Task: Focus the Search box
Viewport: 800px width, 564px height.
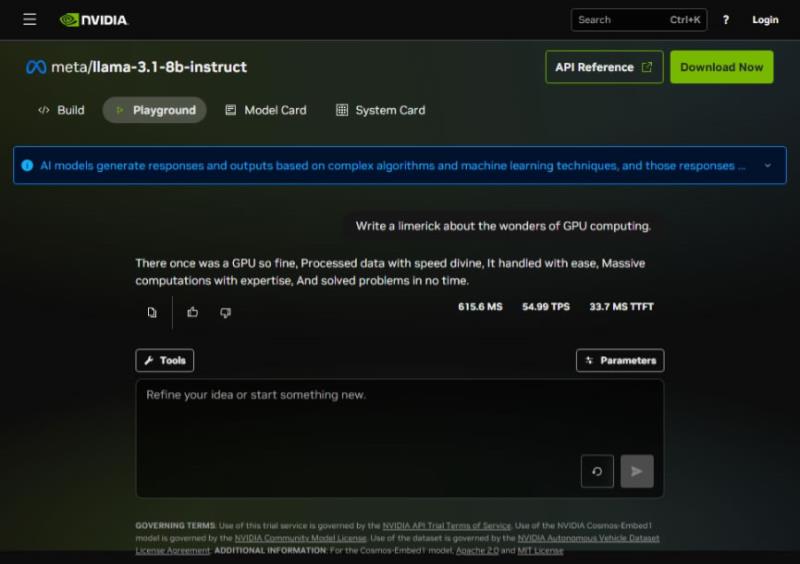Action: click(x=639, y=20)
